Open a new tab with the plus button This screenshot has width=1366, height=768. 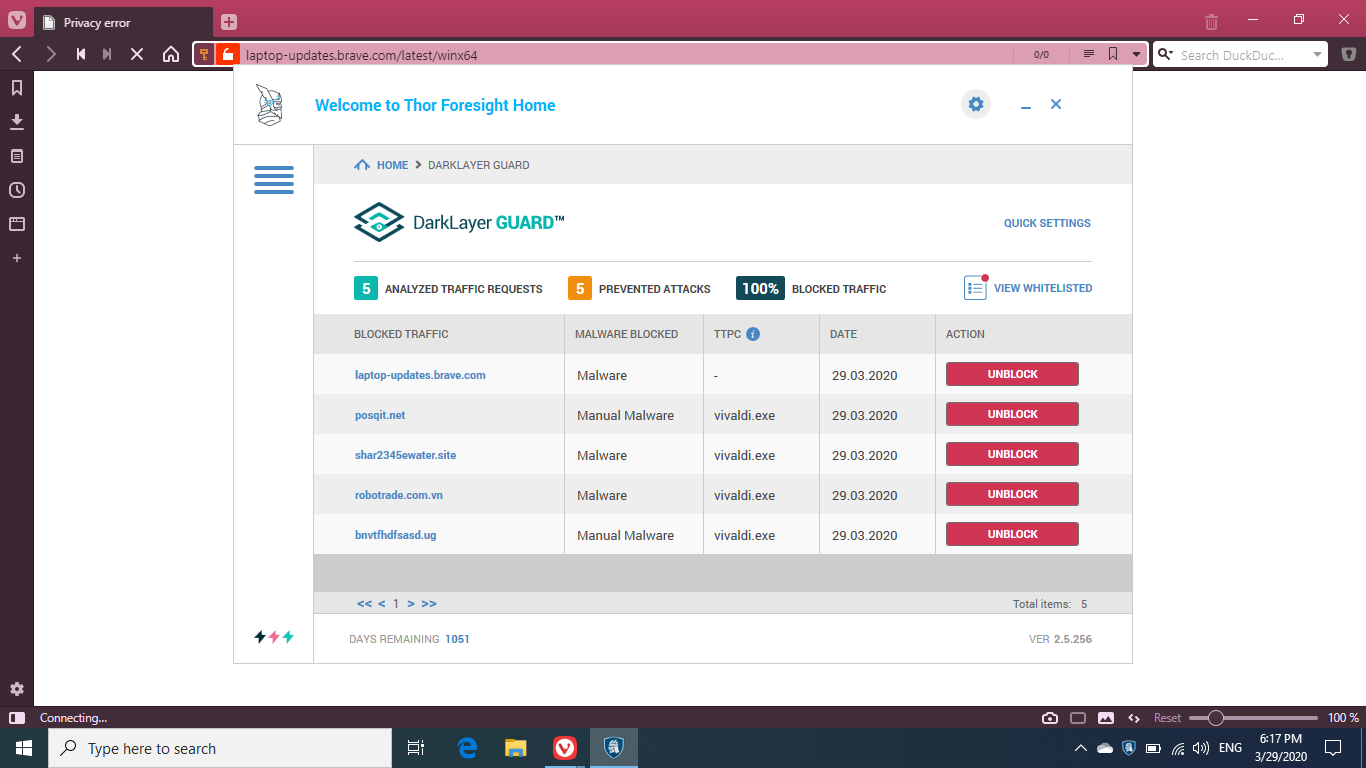click(229, 22)
